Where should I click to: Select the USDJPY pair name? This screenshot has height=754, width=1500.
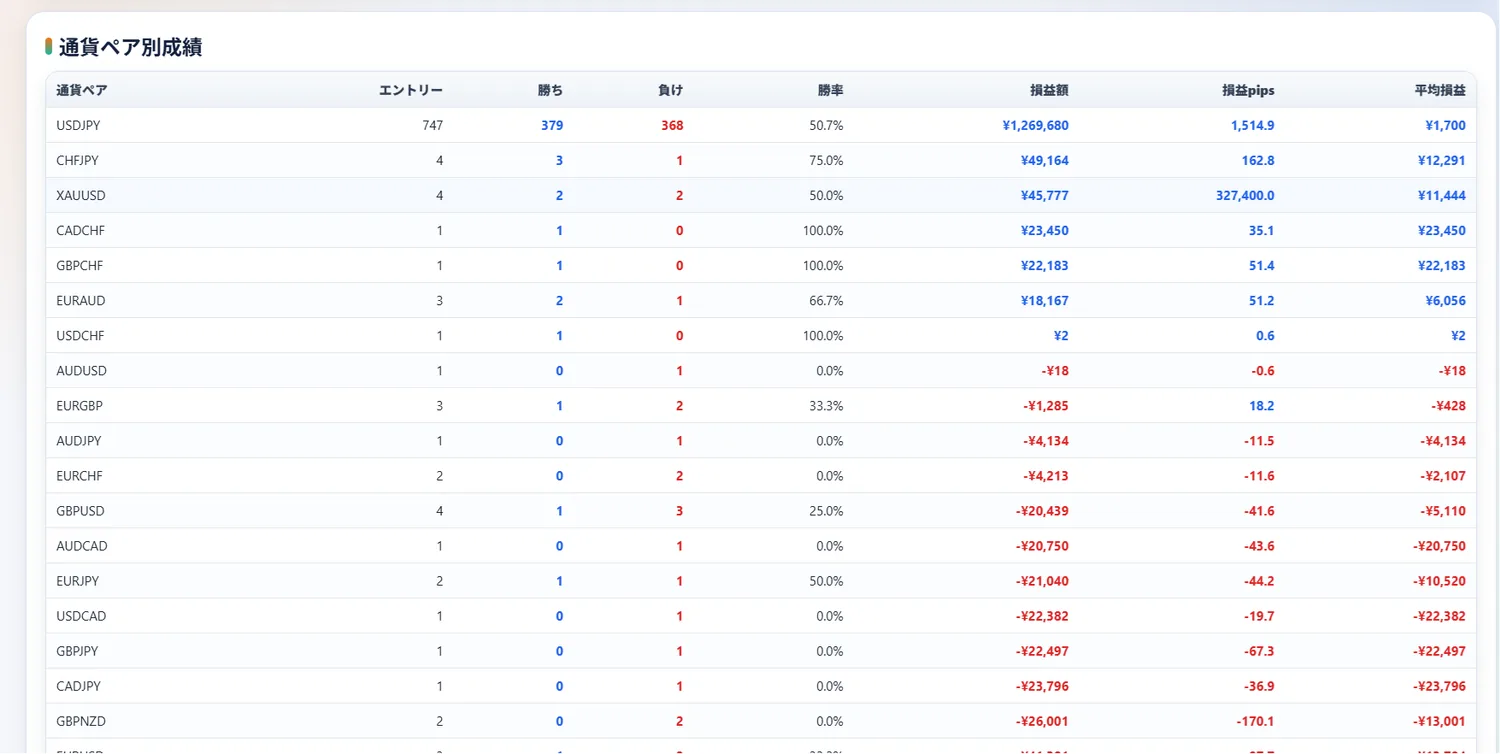(x=79, y=125)
